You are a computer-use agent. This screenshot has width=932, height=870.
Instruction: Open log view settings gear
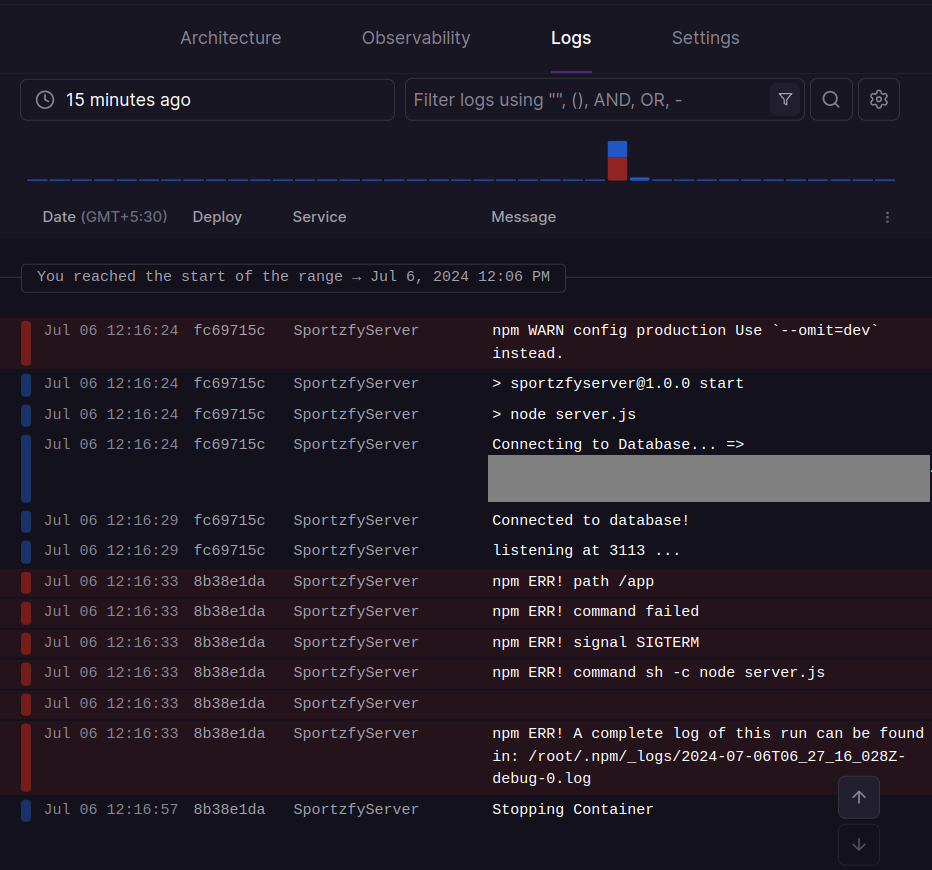pyautogui.click(x=879, y=99)
